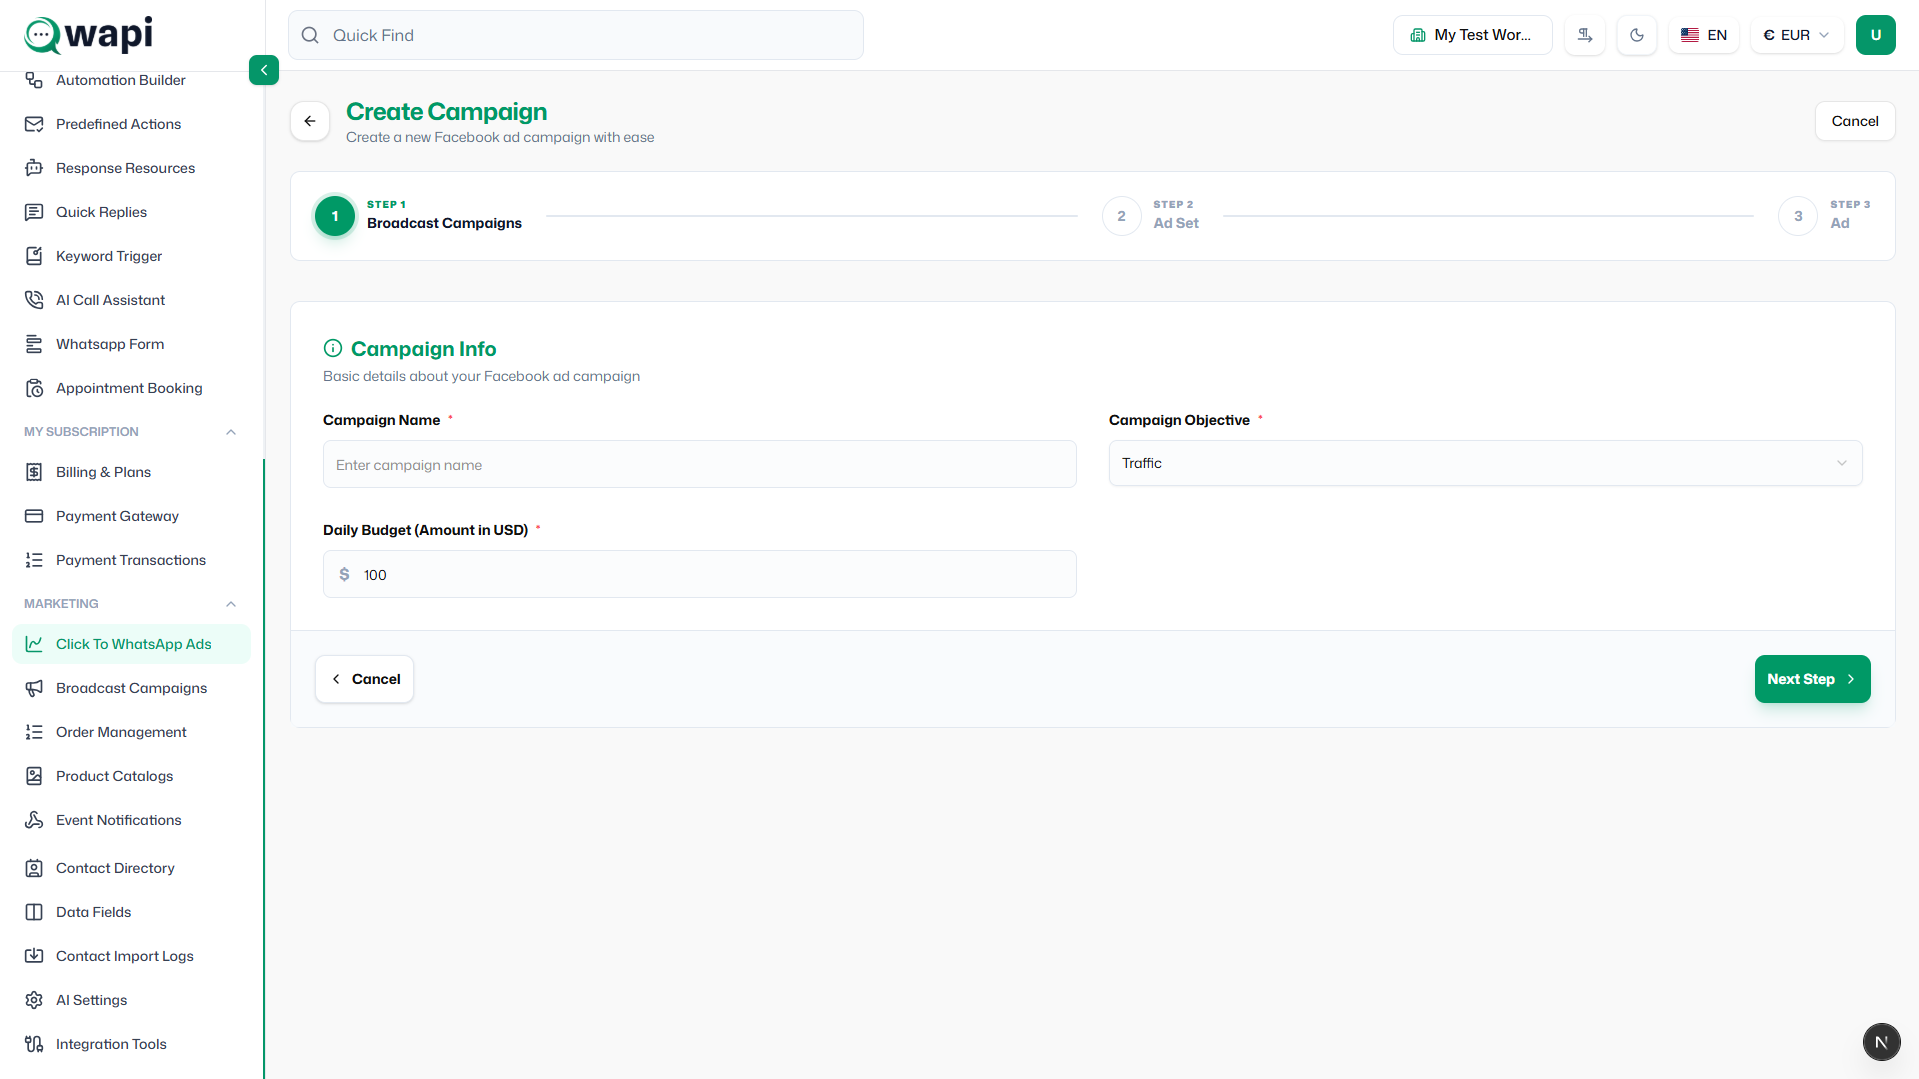Focus the Campaign Name input field
This screenshot has height=1079, width=1919.
tap(700, 464)
